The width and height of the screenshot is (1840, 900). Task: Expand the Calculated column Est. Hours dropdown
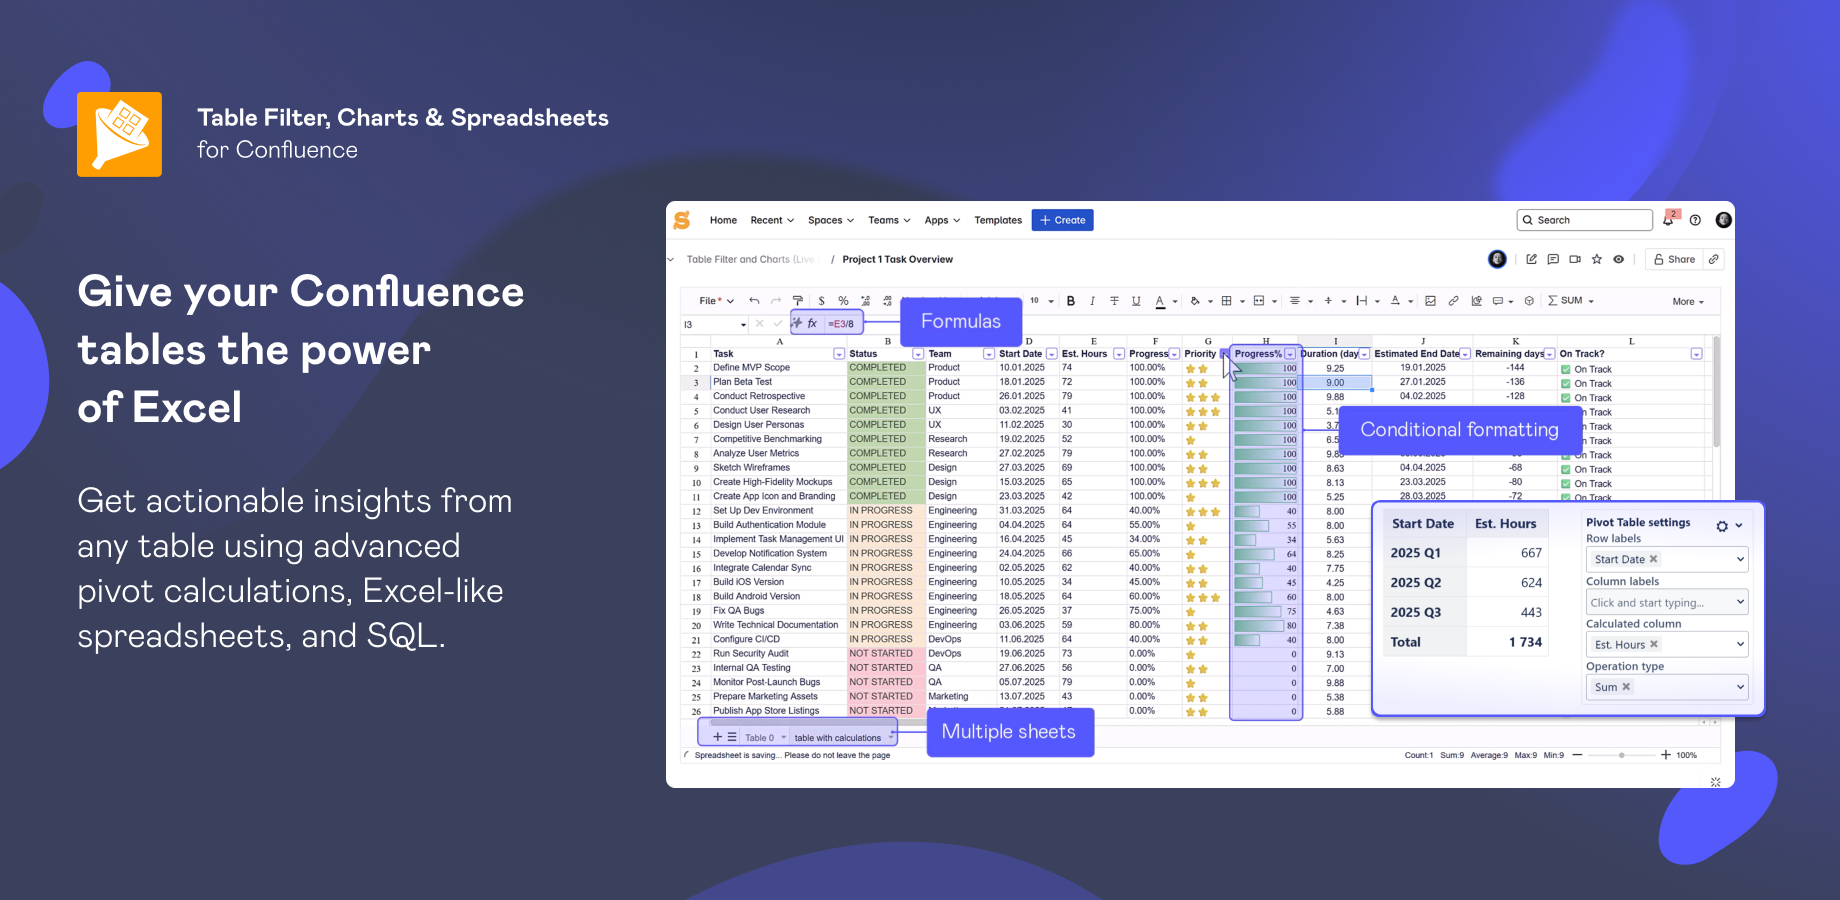[1740, 644]
